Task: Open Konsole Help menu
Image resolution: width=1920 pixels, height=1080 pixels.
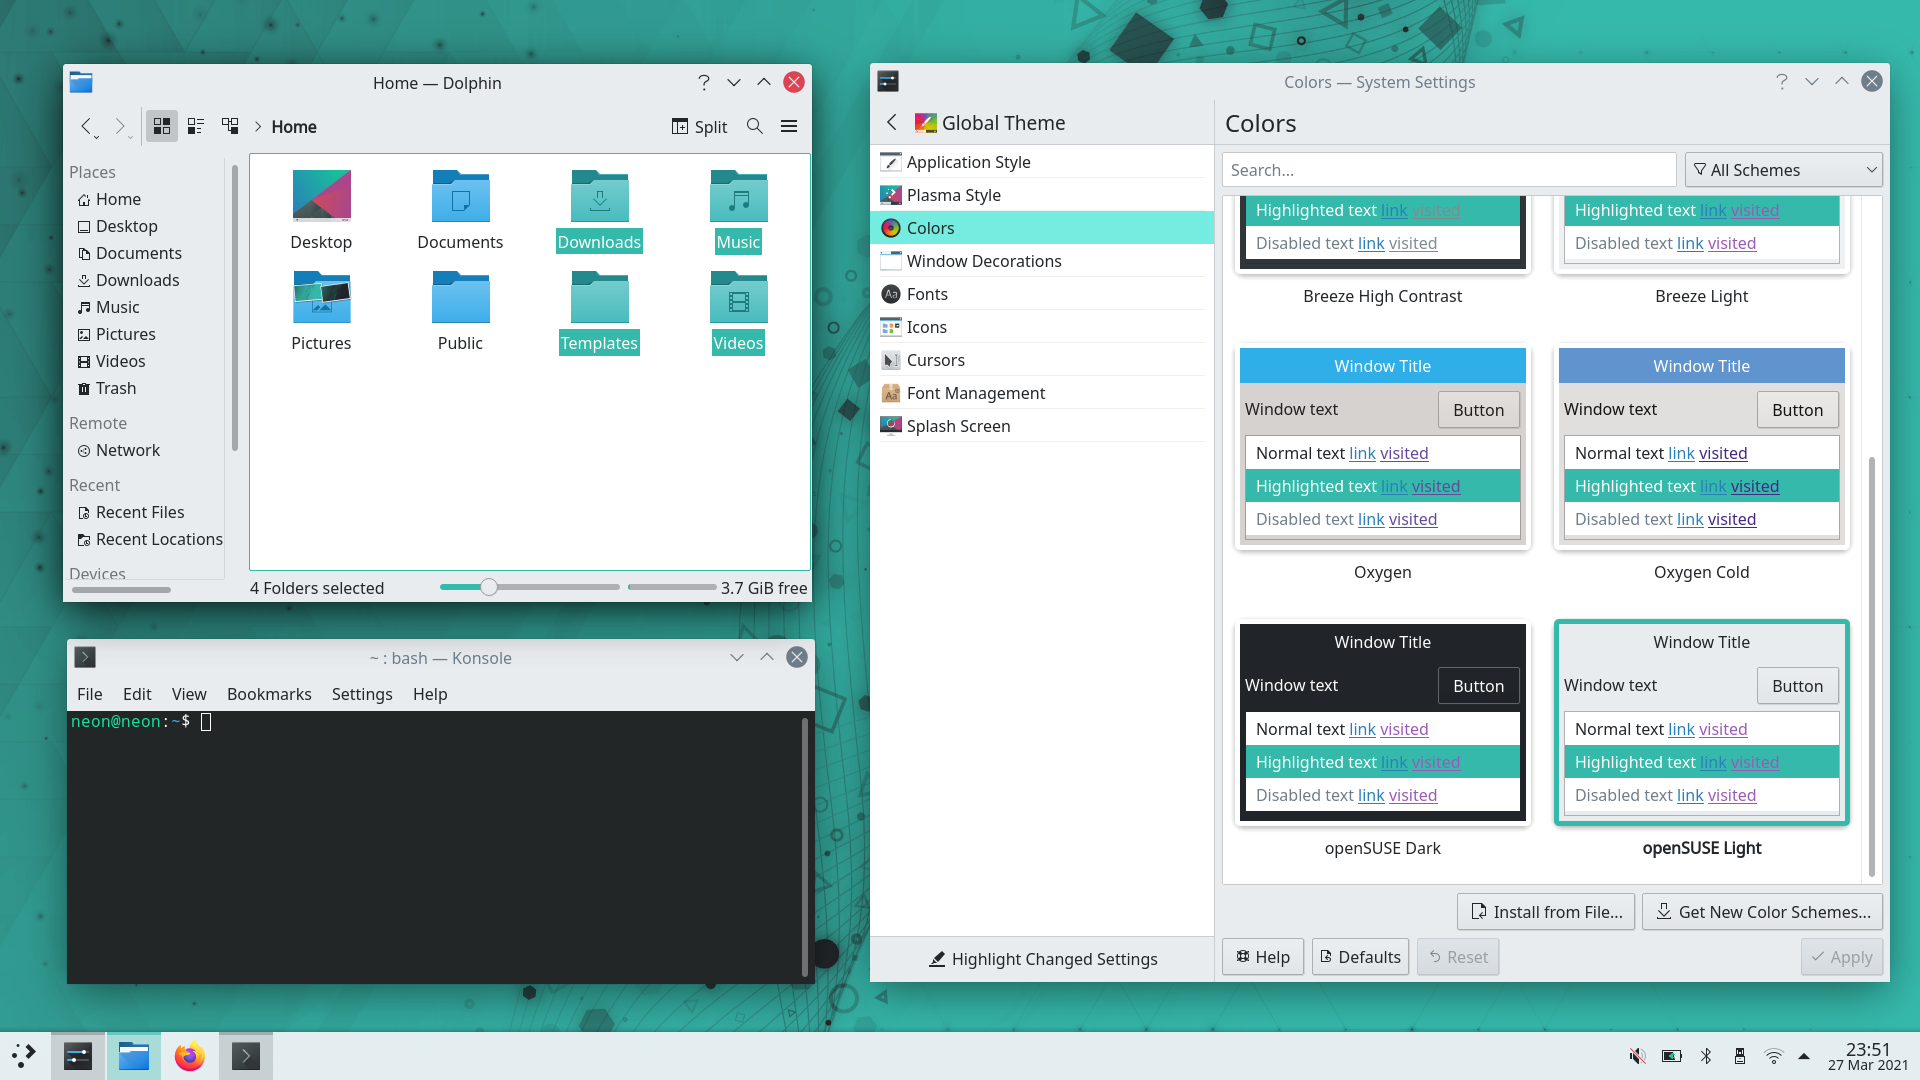Action: [430, 694]
